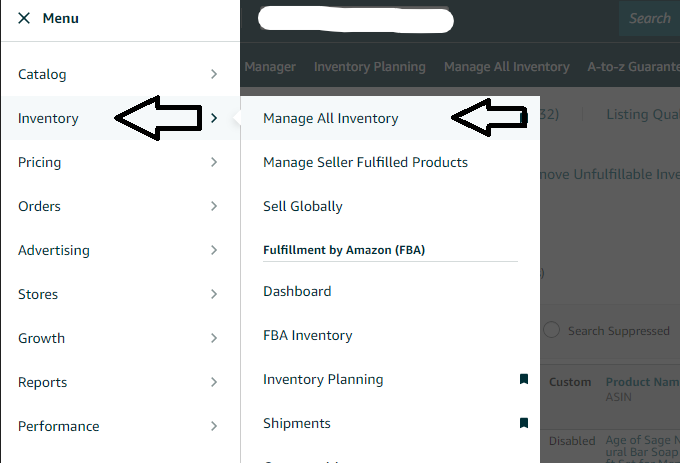Image resolution: width=680 pixels, height=463 pixels.
Task: Open the FBA Dashboard menu entry
Action: coord(297,291)
